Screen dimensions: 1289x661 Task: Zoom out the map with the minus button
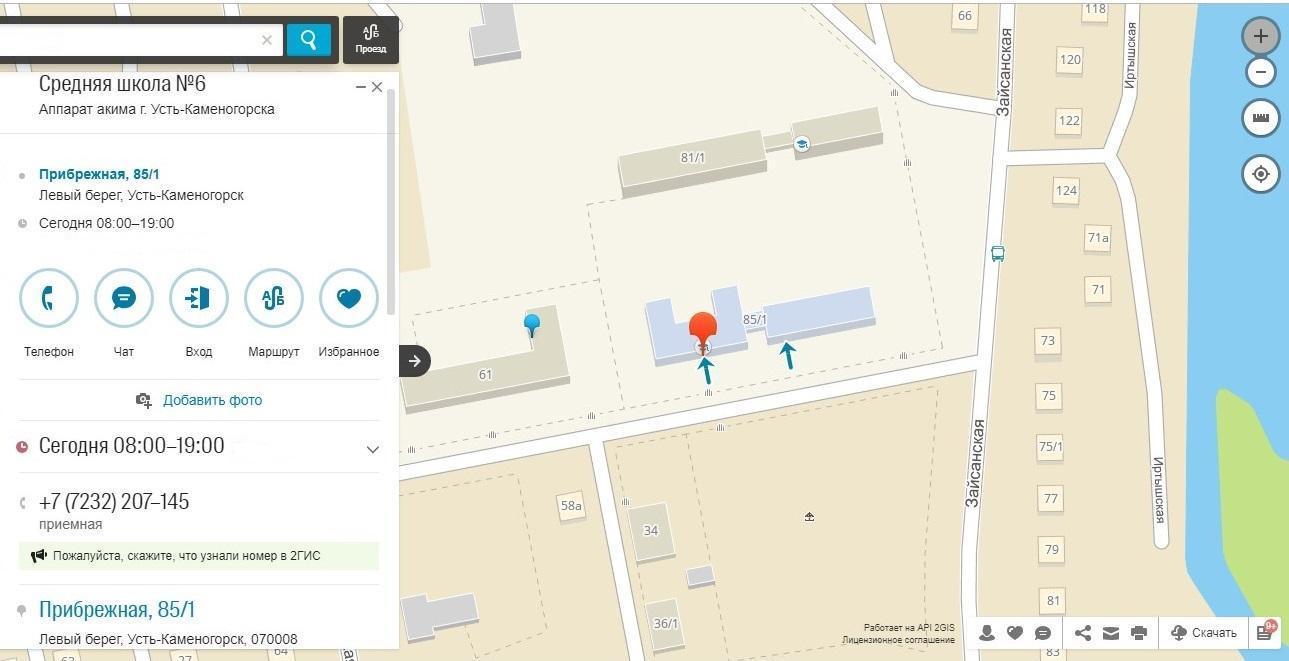1261,72
